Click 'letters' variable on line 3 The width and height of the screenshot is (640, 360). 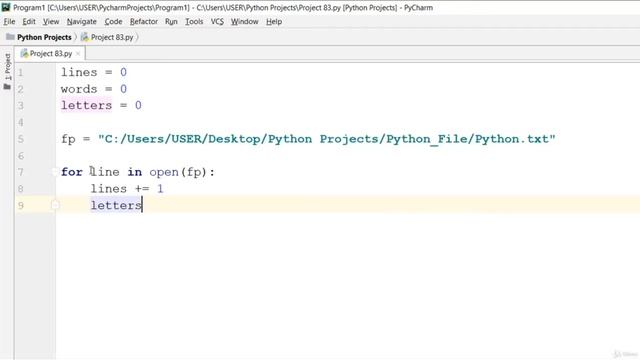click(x=87, y=105)
